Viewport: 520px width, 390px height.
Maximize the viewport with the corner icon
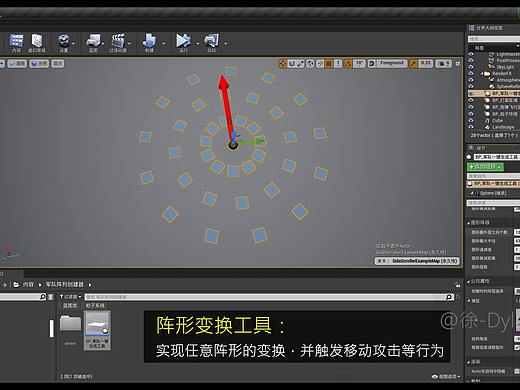tap(458, 63)
